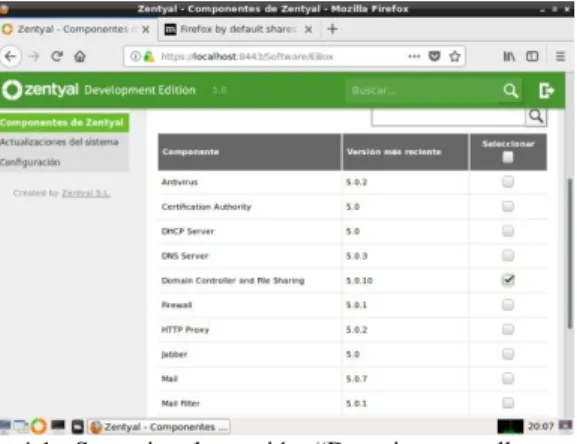Click the HTTP Proxy row name
This screenshot has height=444, width=577.
185,330
